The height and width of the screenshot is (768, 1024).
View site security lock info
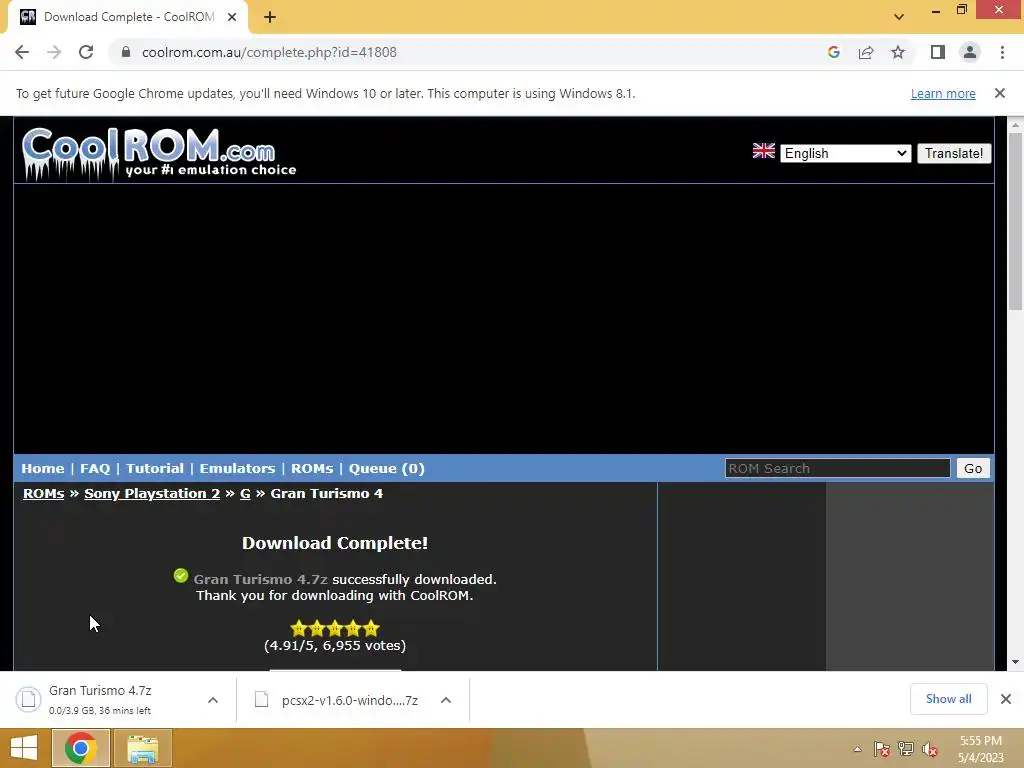tap(126, 52)
